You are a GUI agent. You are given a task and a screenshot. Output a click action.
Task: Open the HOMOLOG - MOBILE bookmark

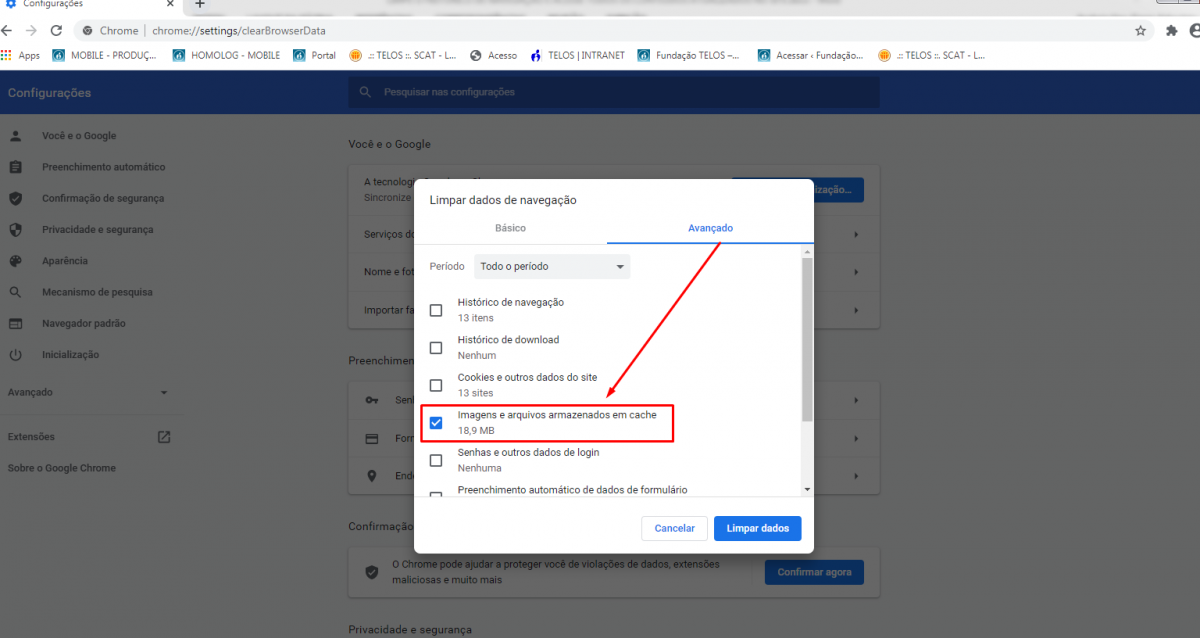coord(227,55)
